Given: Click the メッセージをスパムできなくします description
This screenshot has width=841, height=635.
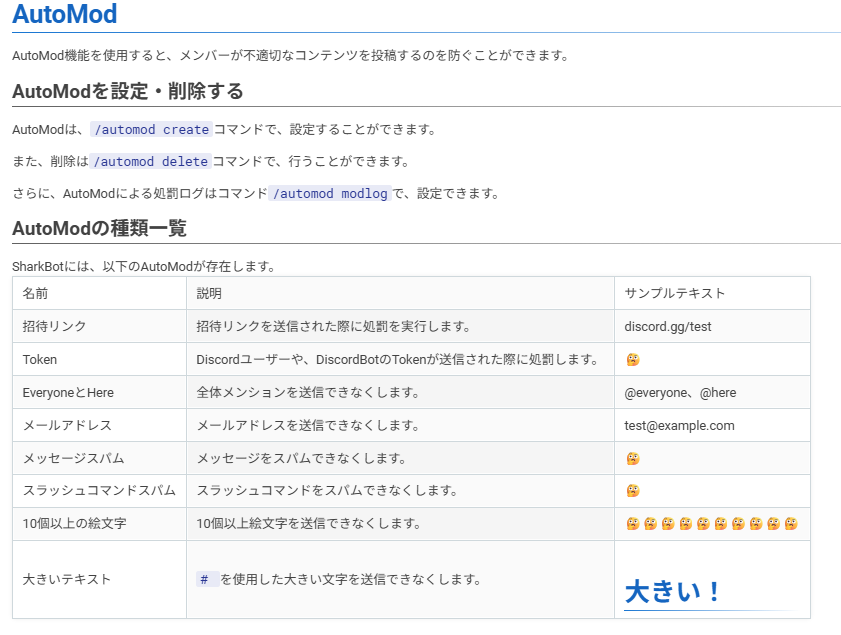Looking at the screenshot, I should point(301,459).
